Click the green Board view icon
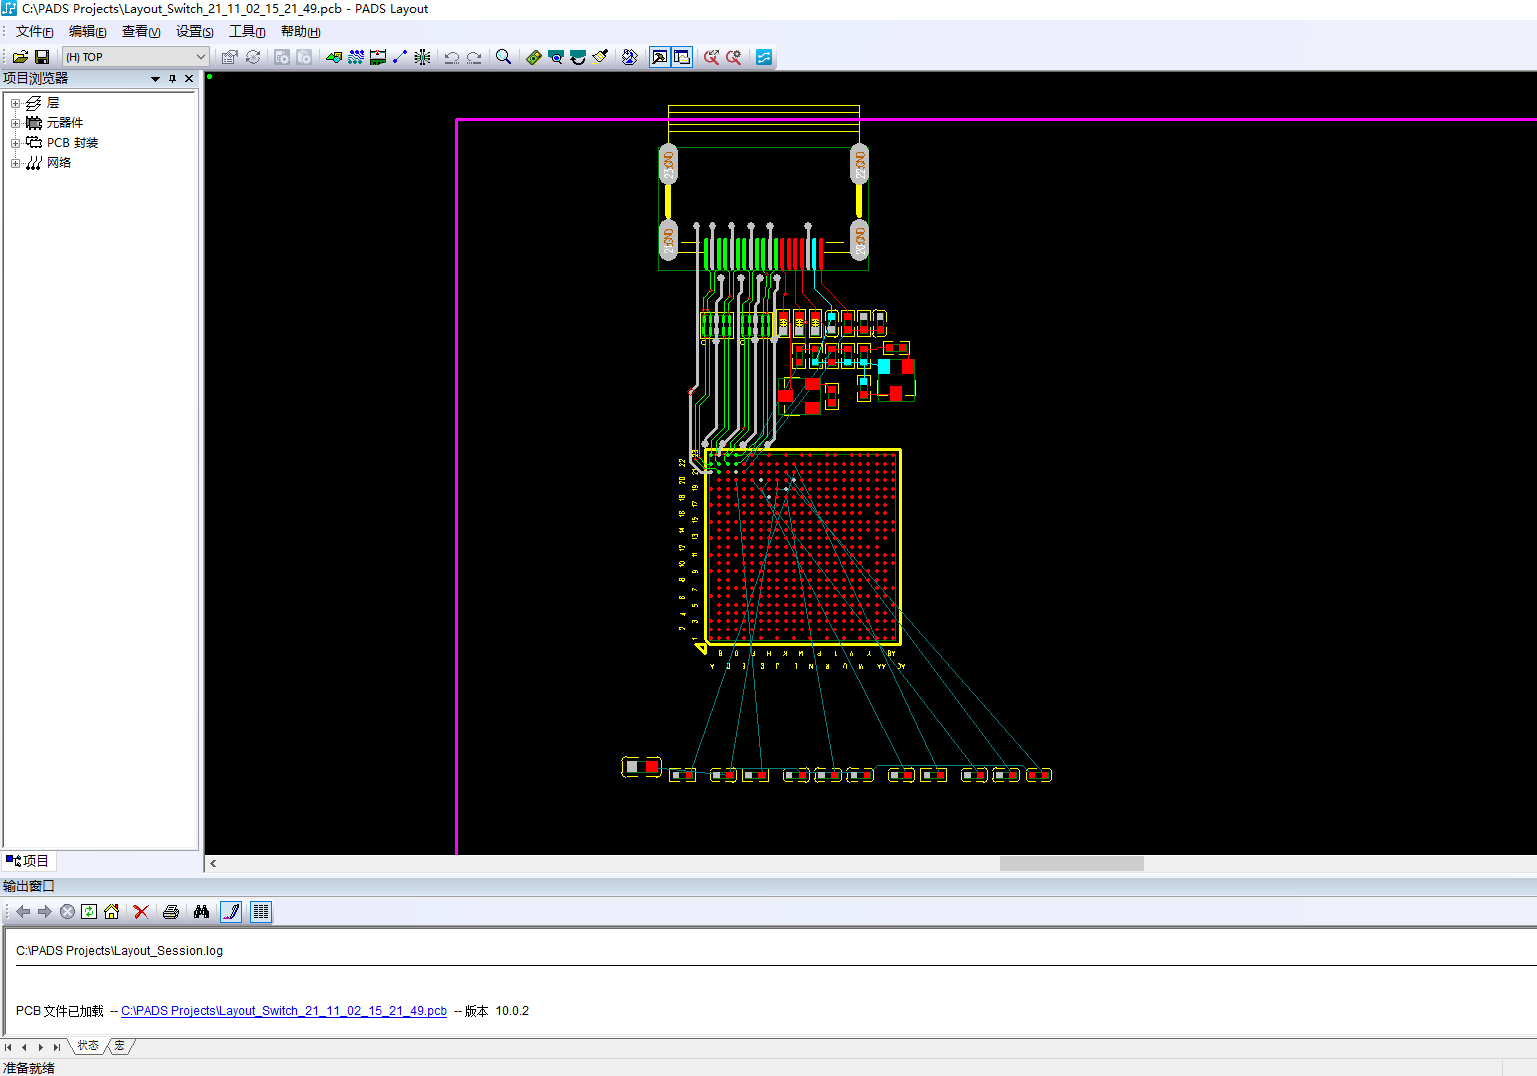 [x=534, y=57]
